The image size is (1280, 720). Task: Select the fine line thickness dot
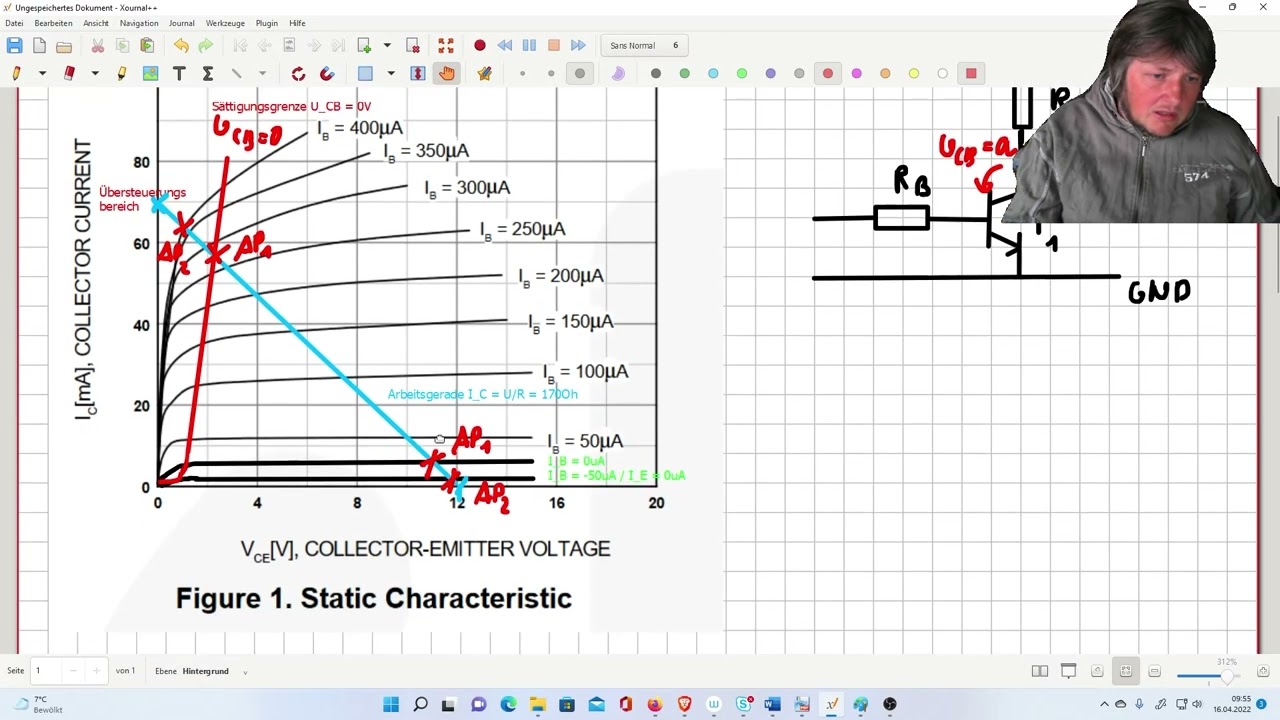[x=522, y=73]
